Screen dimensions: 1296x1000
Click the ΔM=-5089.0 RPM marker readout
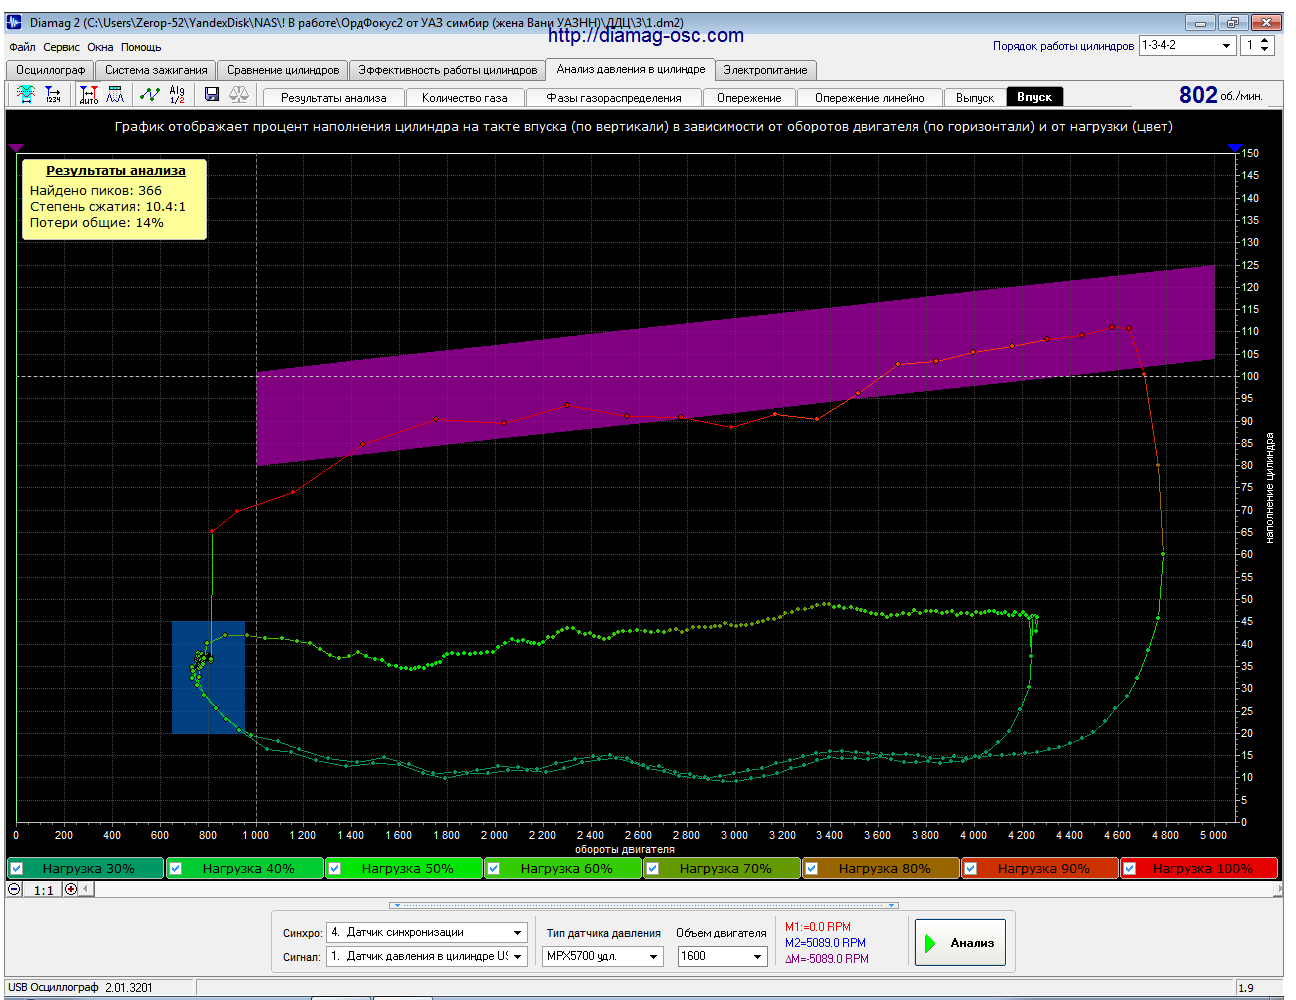click(827, 959)
